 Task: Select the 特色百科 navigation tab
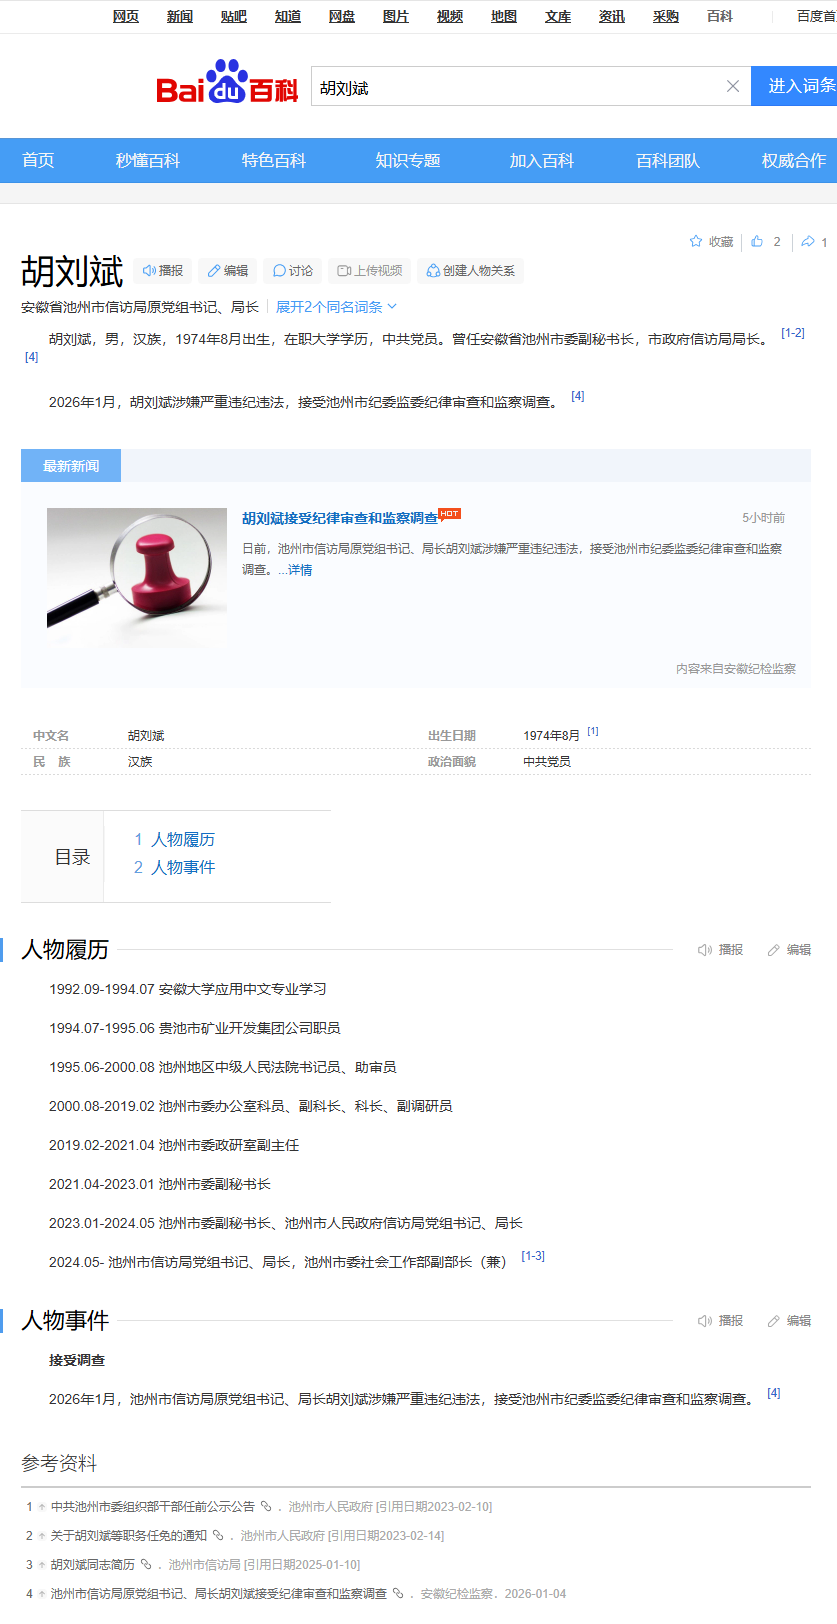(274, 161)
